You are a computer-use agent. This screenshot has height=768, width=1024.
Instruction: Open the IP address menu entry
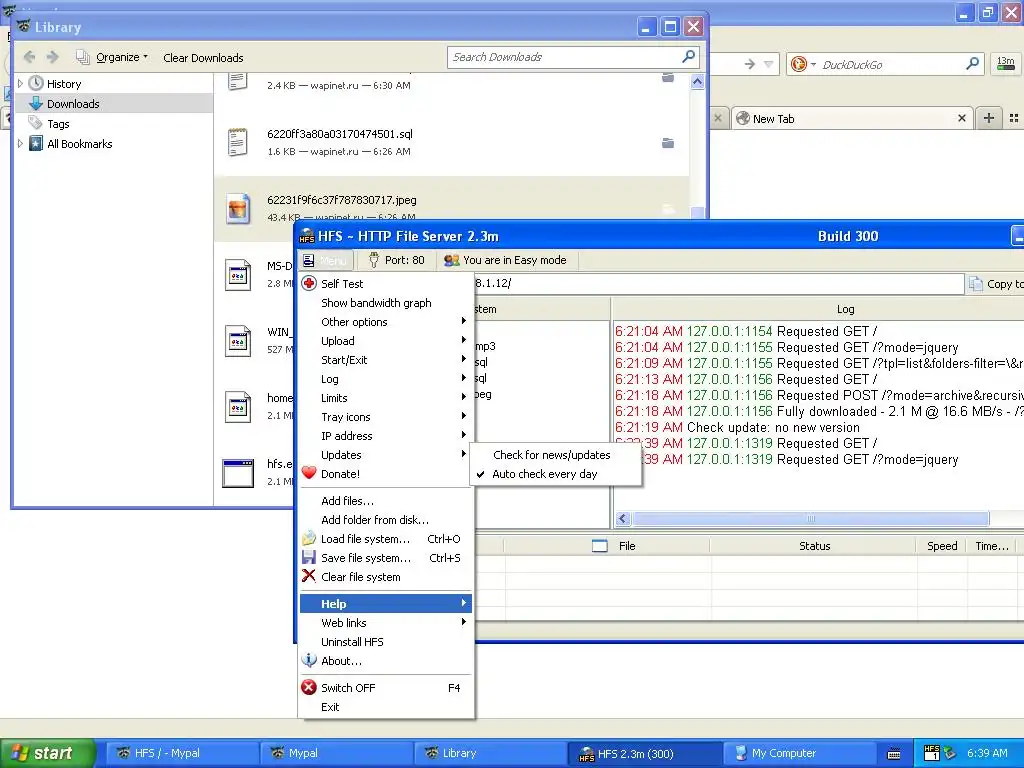tap(386, 435)
